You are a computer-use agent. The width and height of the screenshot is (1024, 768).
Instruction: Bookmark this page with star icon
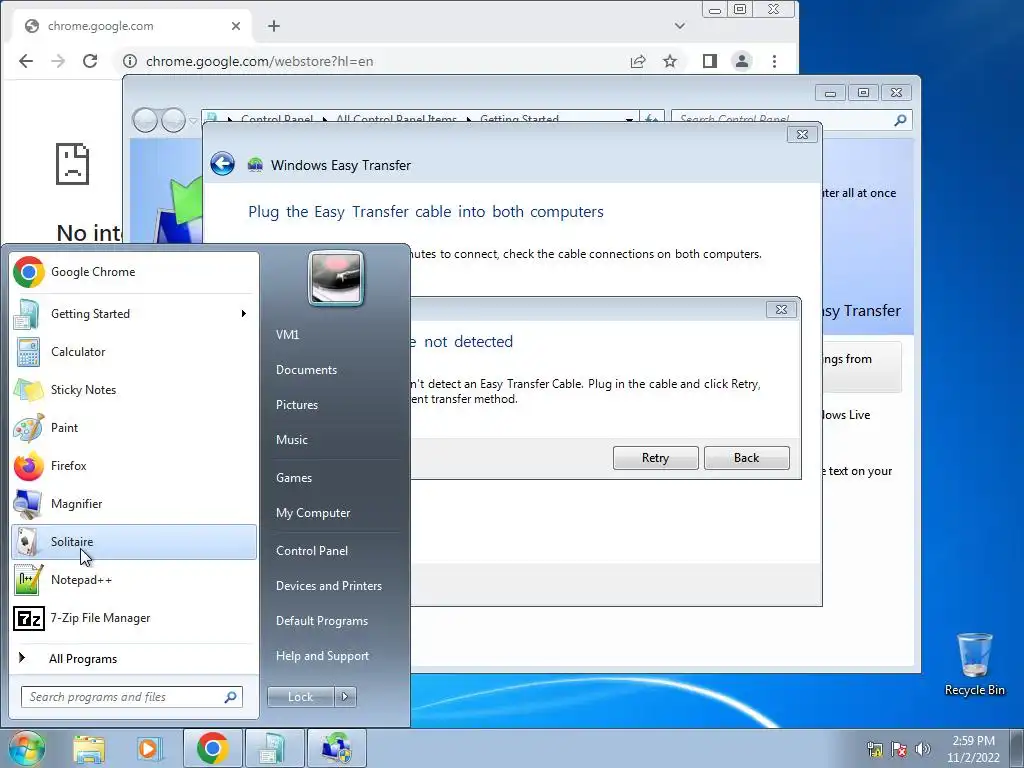[670, 61]
